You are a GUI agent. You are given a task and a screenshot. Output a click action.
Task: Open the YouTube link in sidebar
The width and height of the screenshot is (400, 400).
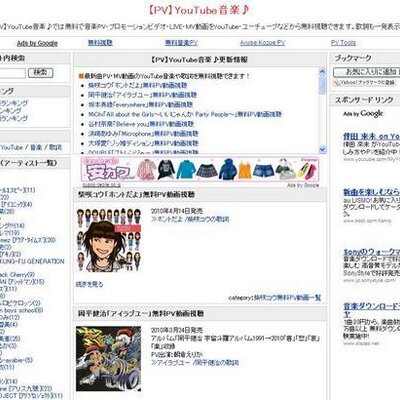click(12, 147)
